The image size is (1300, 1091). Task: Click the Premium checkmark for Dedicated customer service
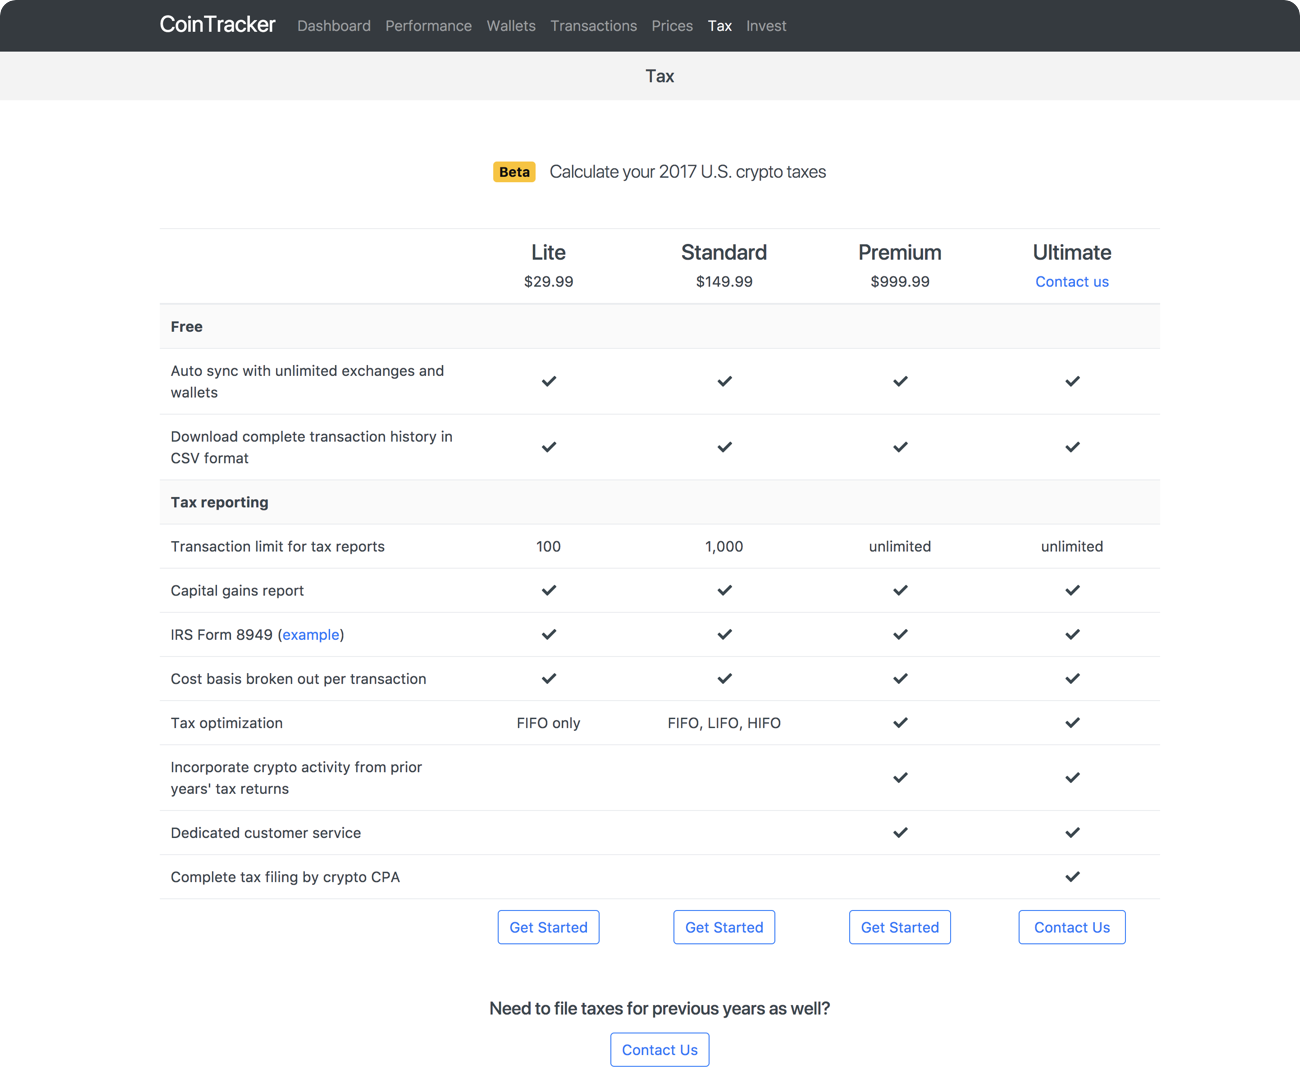900,832
